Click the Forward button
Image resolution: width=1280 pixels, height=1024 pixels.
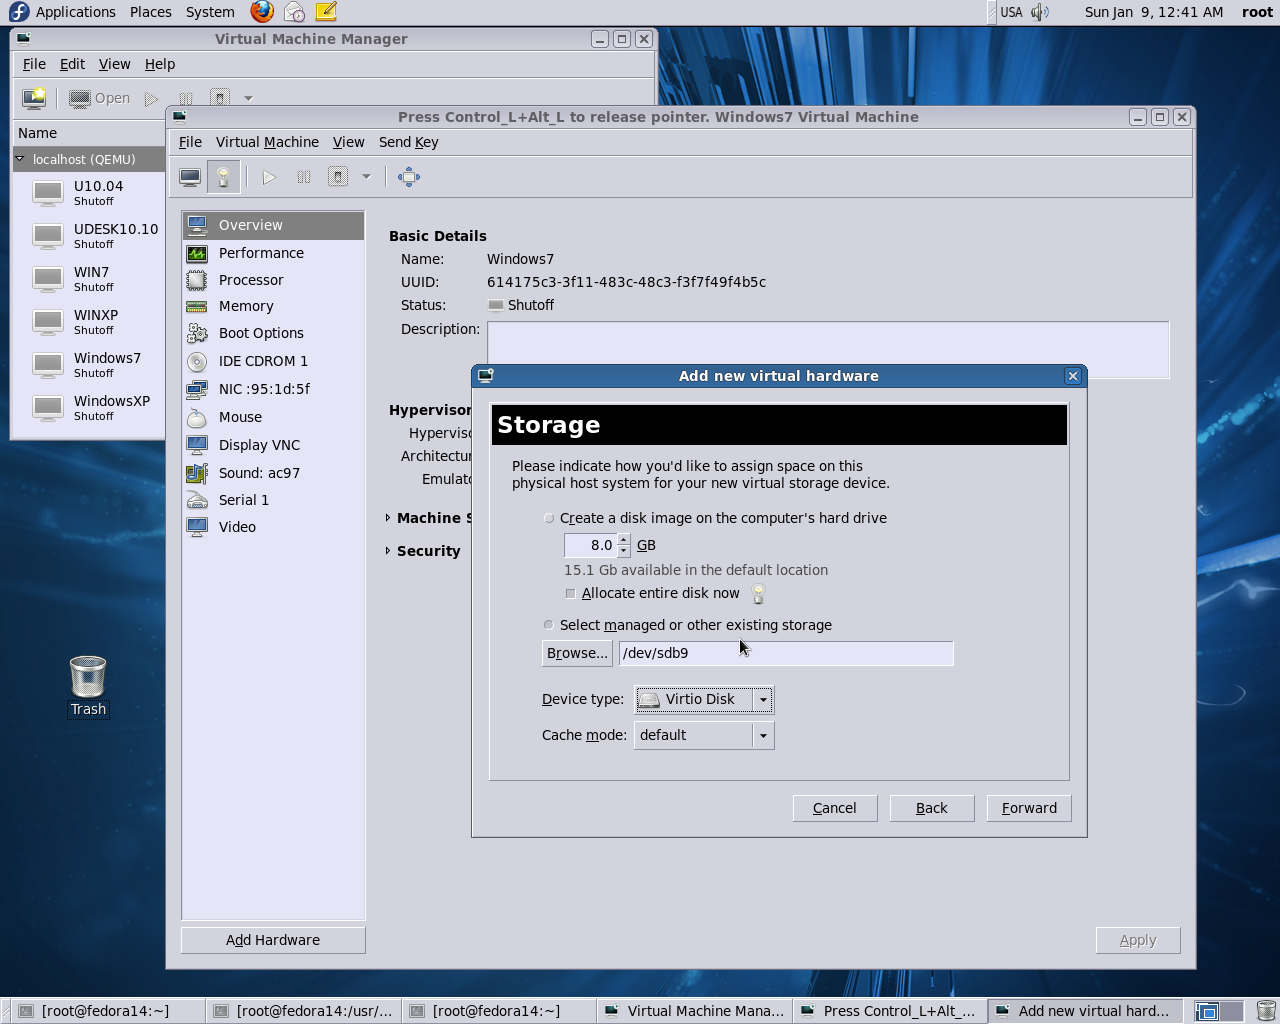[1029, 808]
